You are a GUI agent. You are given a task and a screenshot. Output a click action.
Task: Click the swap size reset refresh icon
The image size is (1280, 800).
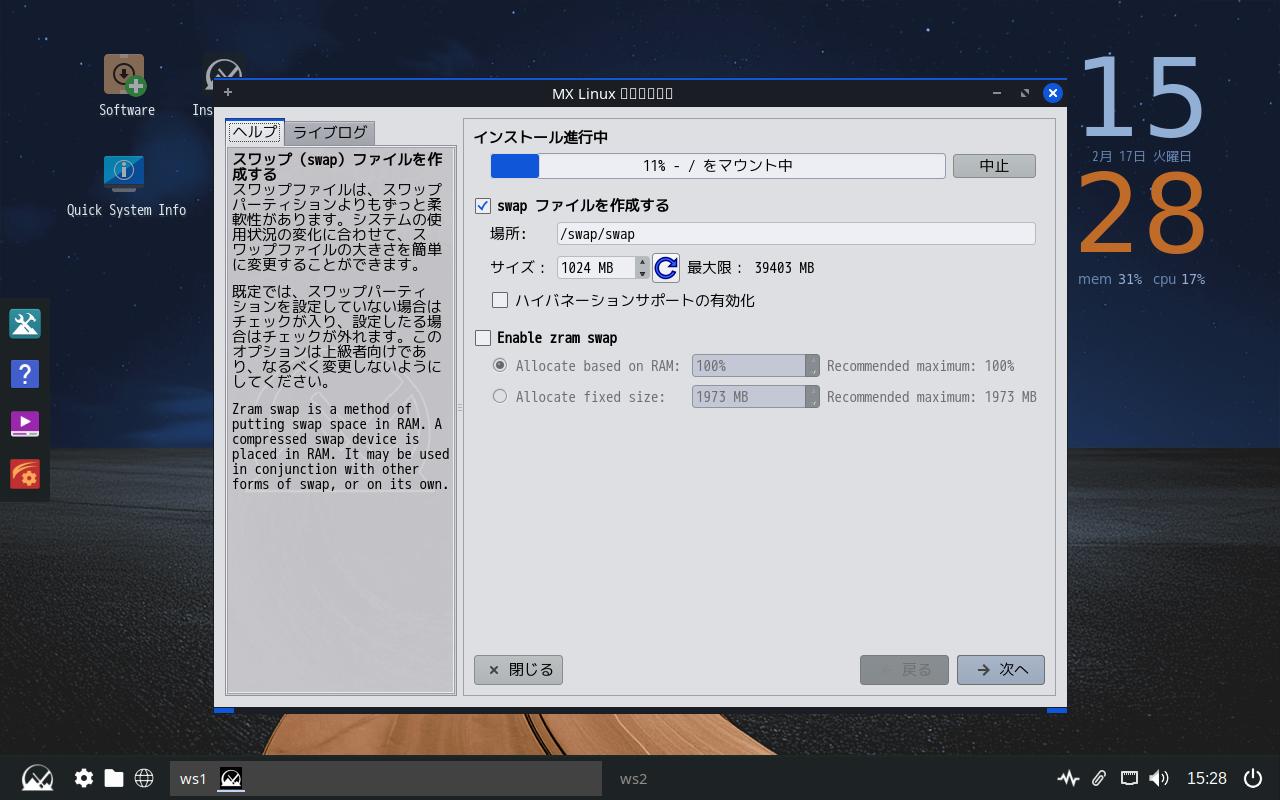click(x=665, y=268)
